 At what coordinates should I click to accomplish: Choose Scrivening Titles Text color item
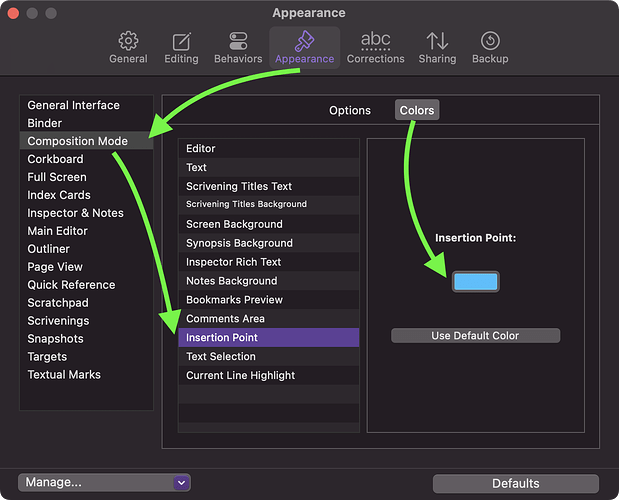[269, 186]
